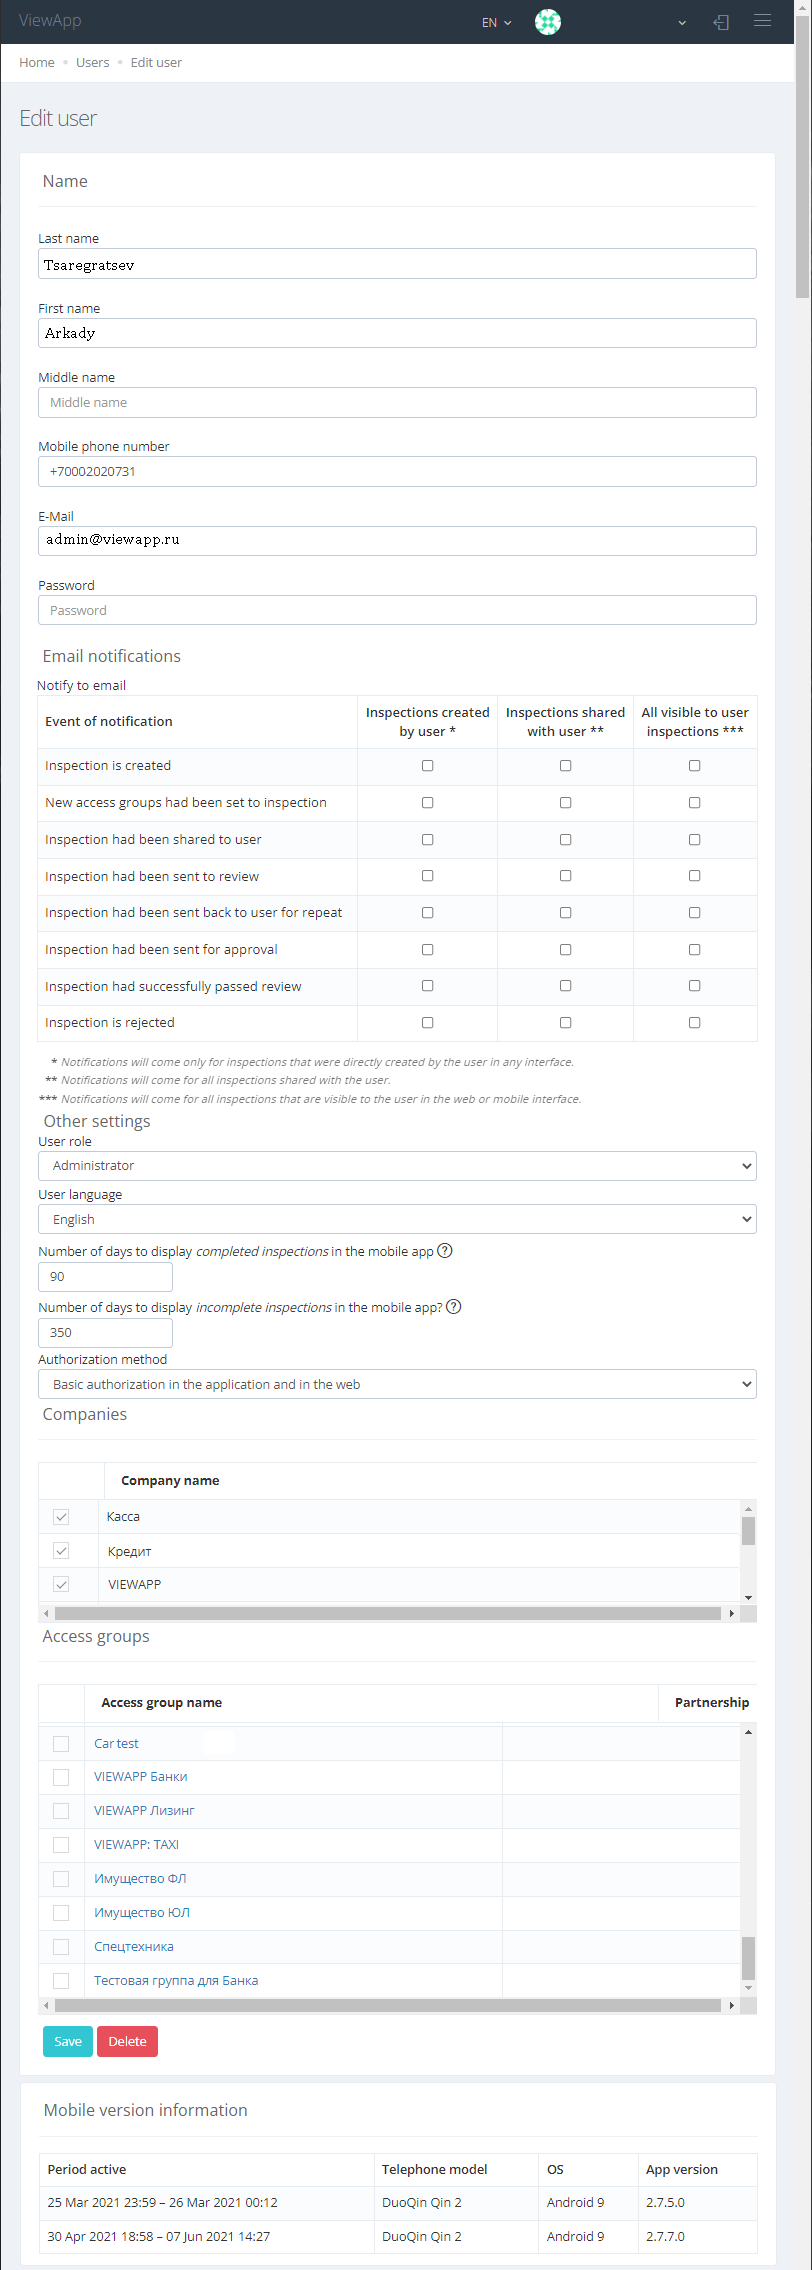Open the User role dropdown

[x=397, y=1166]
